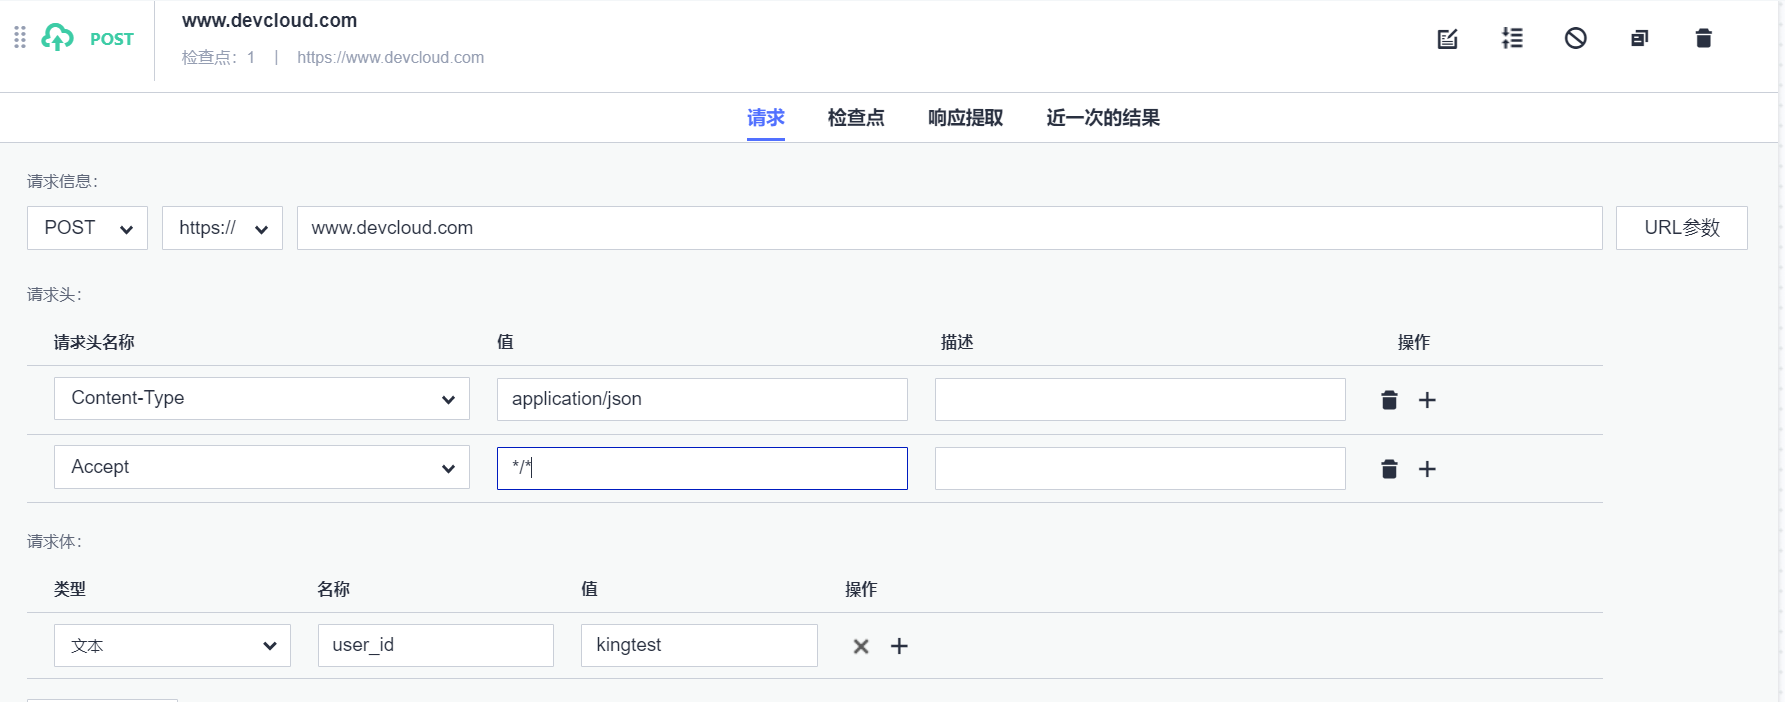This screenshot has width=1785, height=702.
Task: Open the POST method dropdown
Action: click(x=87, y=228)
